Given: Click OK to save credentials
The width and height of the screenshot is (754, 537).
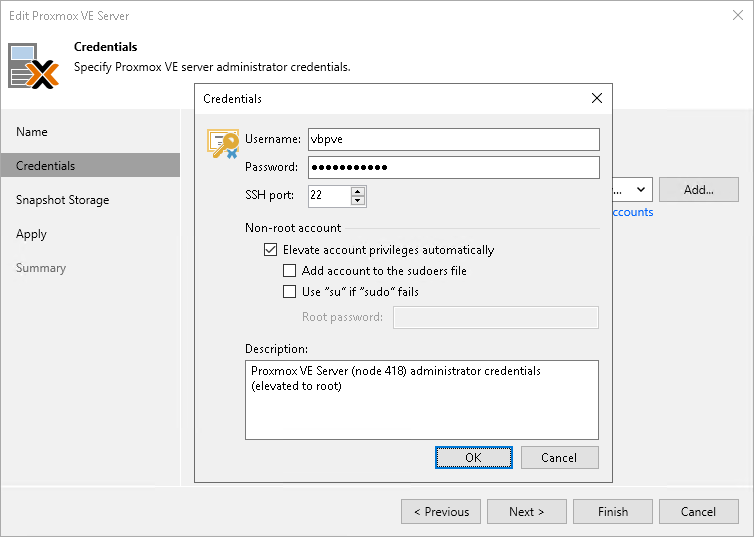Looking at the screenshot, I should coord(474,457).
